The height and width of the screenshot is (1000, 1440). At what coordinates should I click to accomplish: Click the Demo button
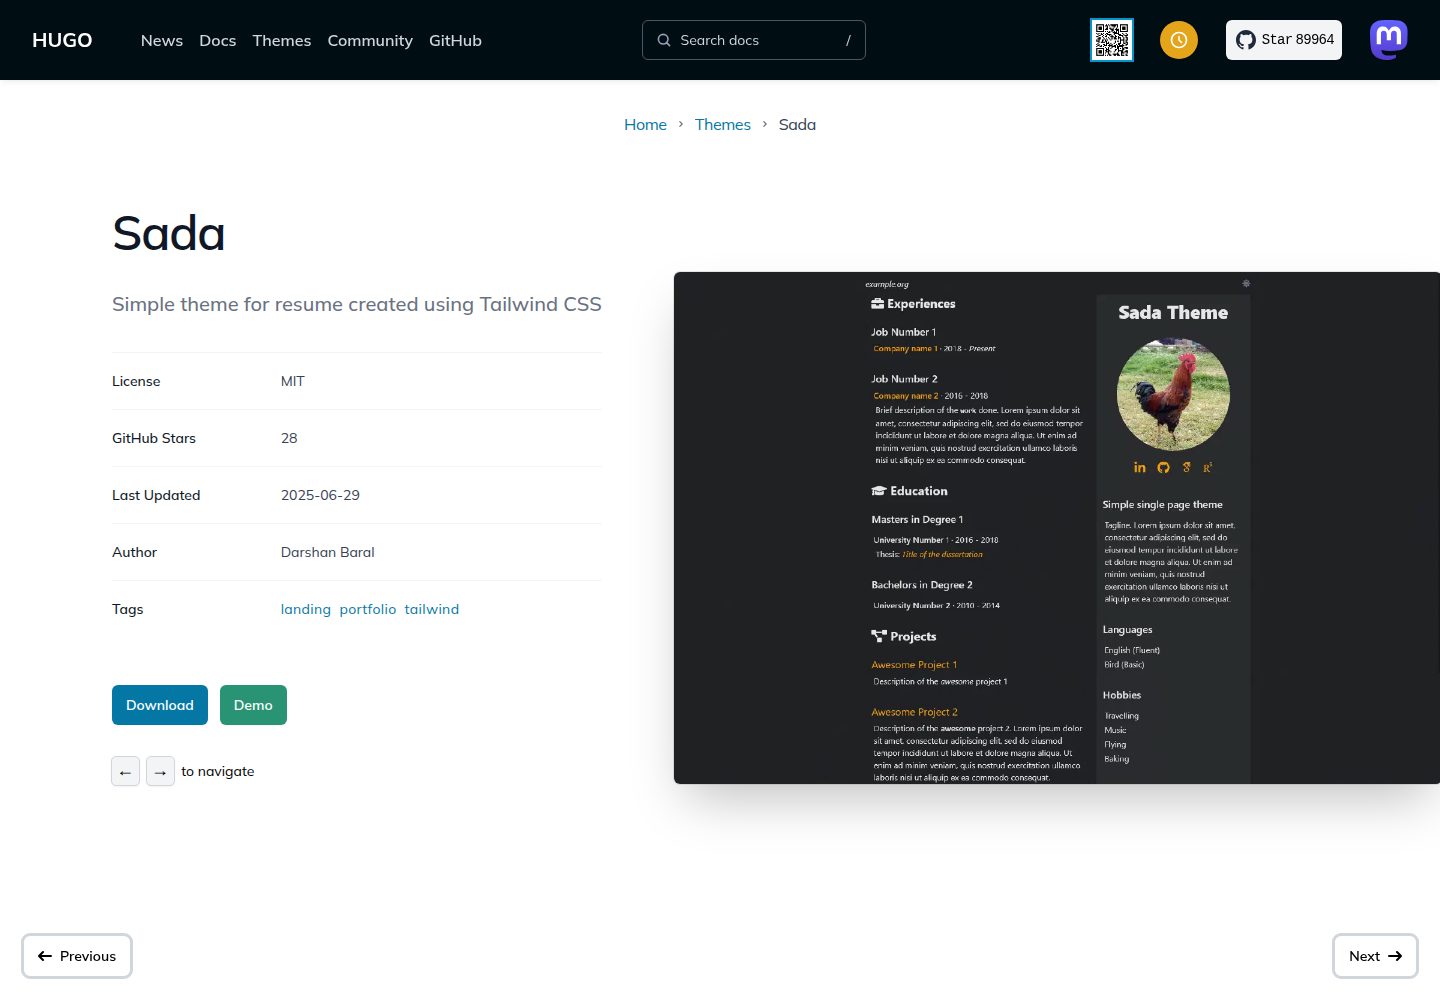click(x=253, y=705)
